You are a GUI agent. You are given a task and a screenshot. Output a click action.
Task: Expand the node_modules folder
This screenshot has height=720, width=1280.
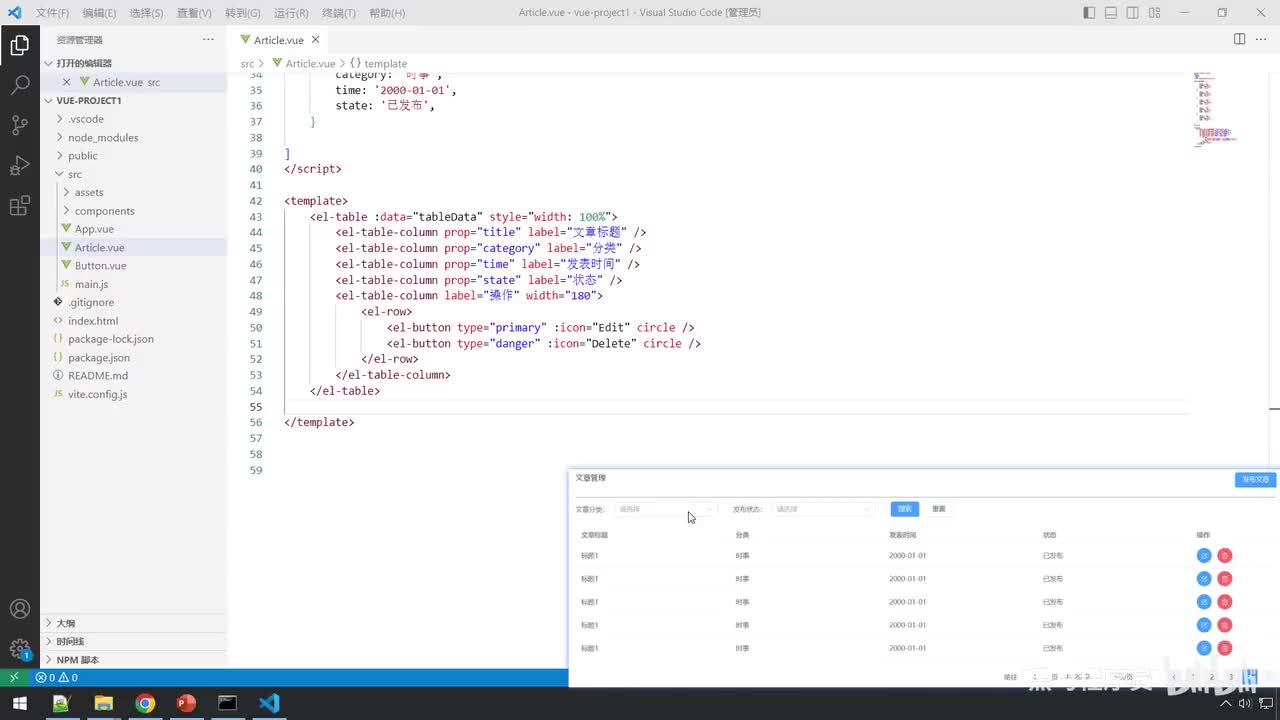pyautogui.click(x=102, y=138)
